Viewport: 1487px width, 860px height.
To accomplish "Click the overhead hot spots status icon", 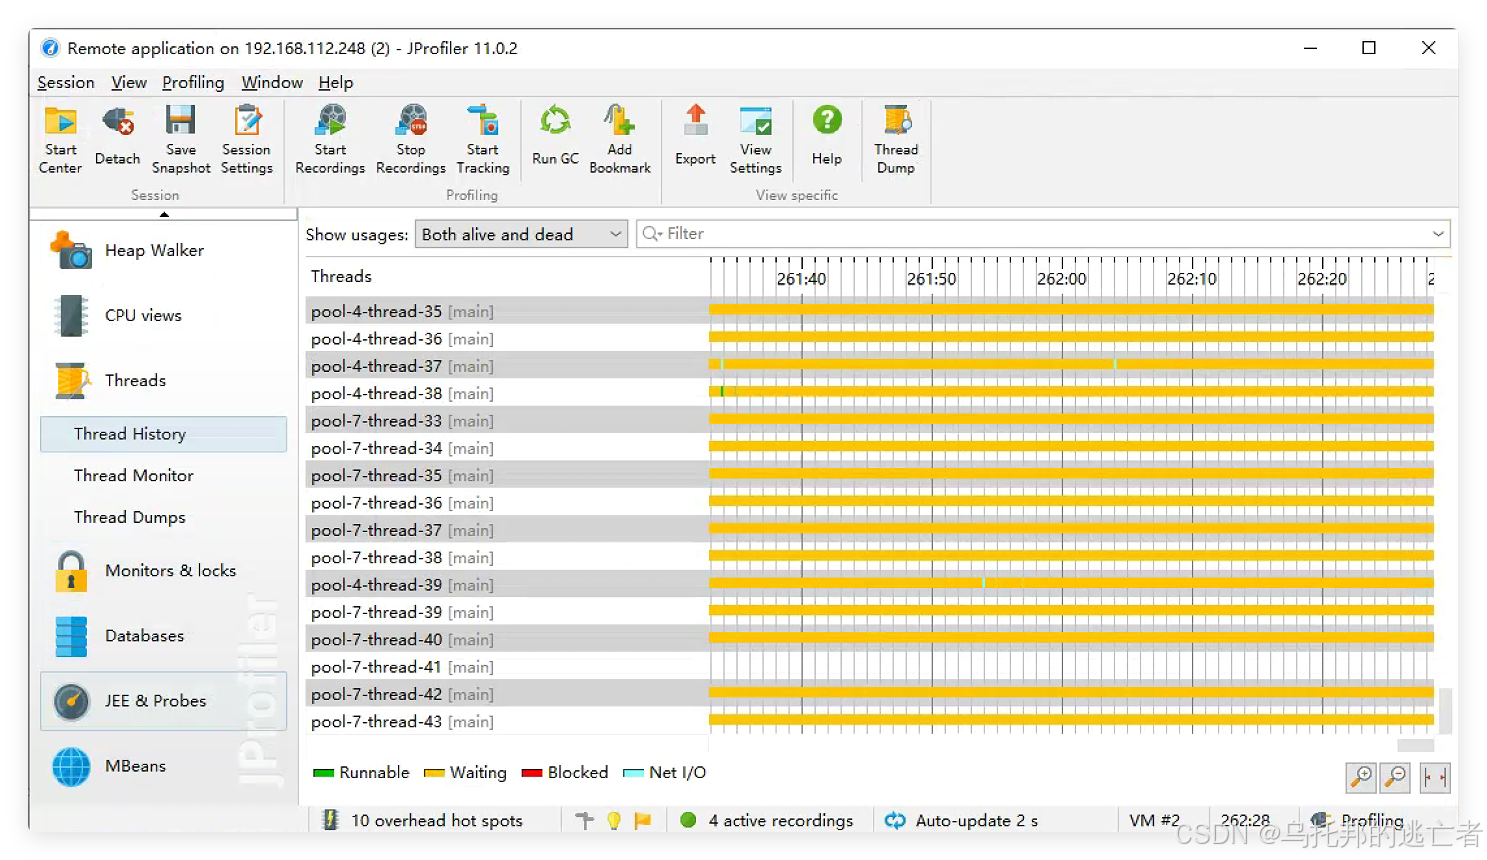I will [330, 820].
